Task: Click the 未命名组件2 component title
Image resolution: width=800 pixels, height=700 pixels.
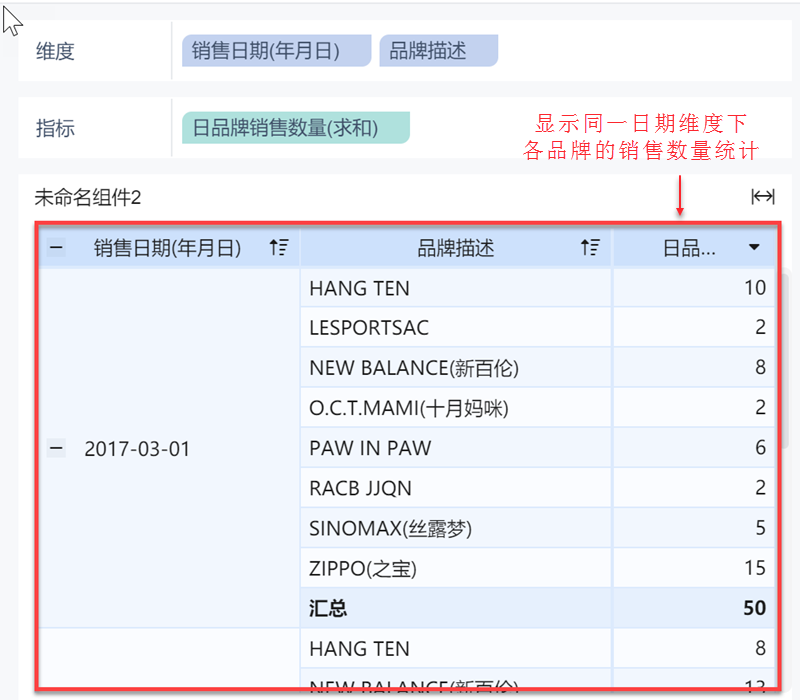Action: click(88, 197)
